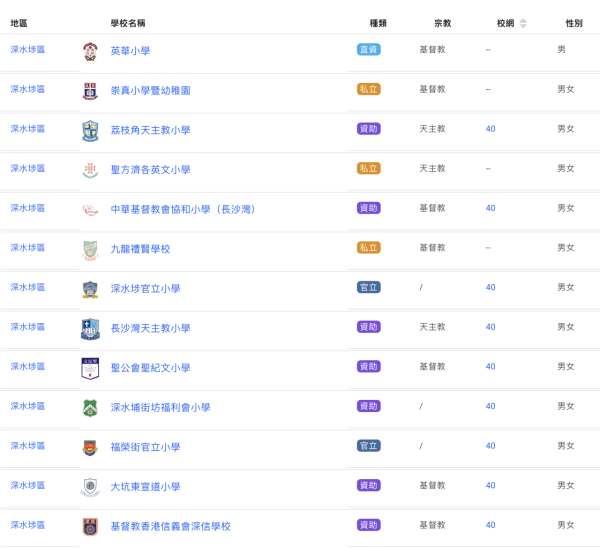
Task: Click the 資助 tag on 荔枝角天主教小學 row
Action: [368, 129]
